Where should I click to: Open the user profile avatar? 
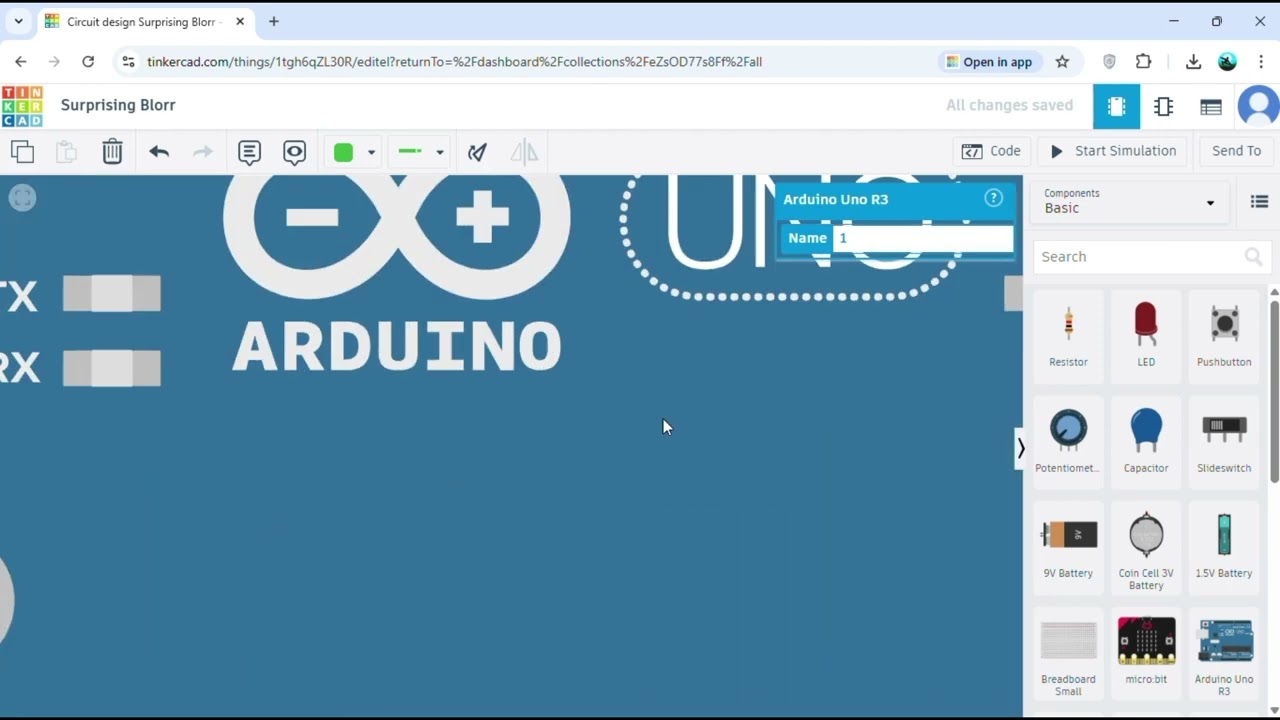point(1259,106)
